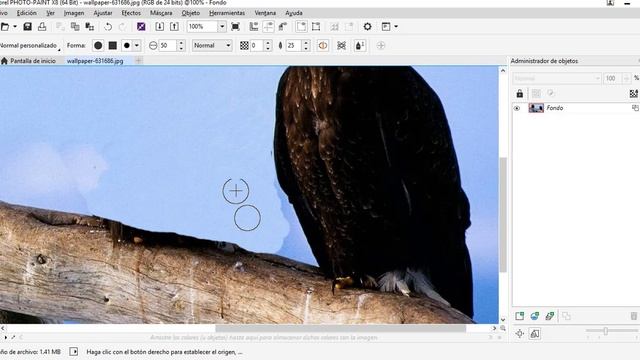This screenshot has width=640, height=360.
Task: Open the Normal personalizado brush type dropdown
Action: pyautogui.click(x=30, y=46)
